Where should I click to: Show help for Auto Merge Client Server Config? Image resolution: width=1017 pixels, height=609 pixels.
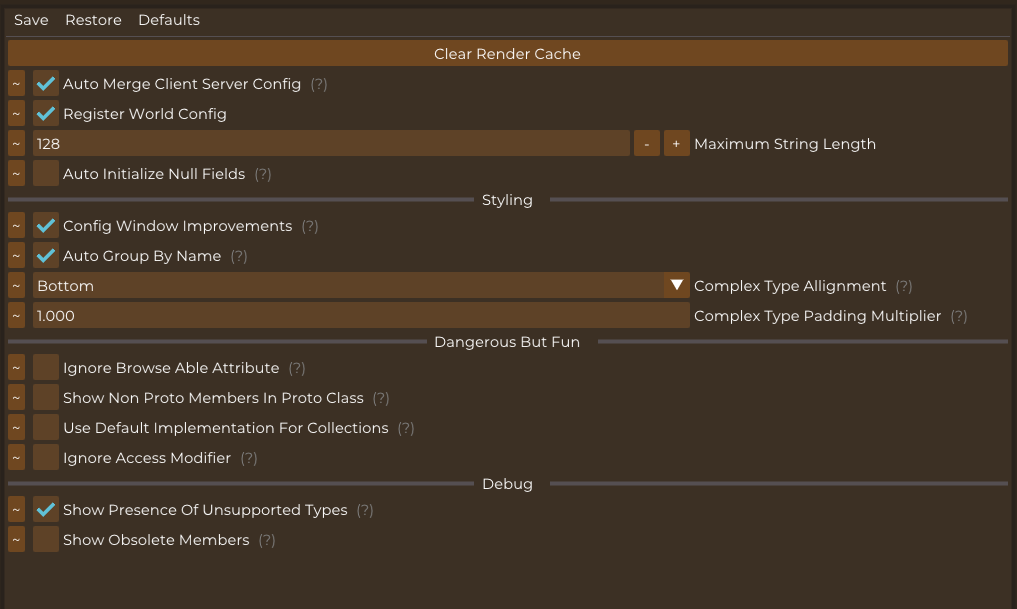318,84
